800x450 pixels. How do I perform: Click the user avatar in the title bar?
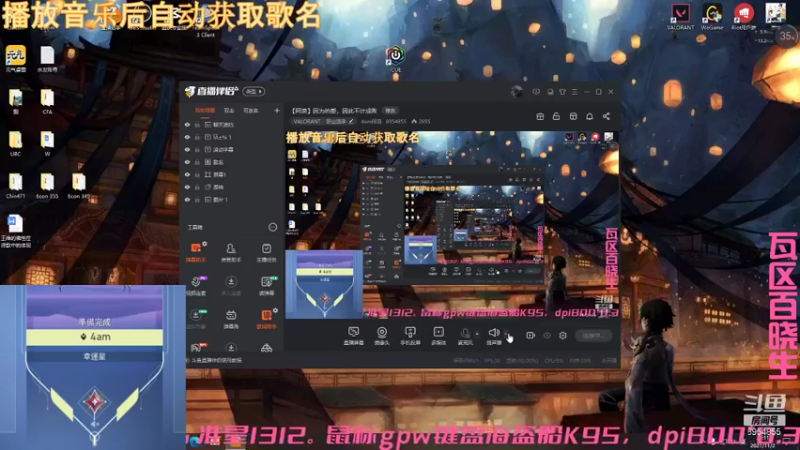(x=516, y=91)
